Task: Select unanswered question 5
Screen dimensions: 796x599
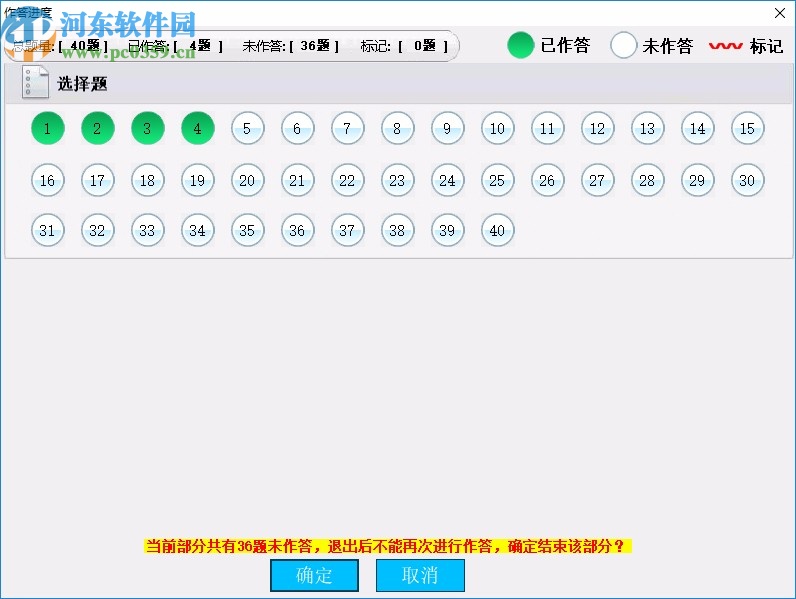Action: click(248, 128)
